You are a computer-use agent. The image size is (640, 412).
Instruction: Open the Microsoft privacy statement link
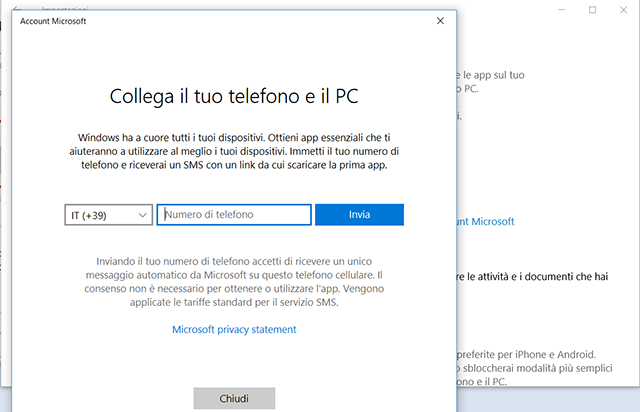click(x=234, y=330)
